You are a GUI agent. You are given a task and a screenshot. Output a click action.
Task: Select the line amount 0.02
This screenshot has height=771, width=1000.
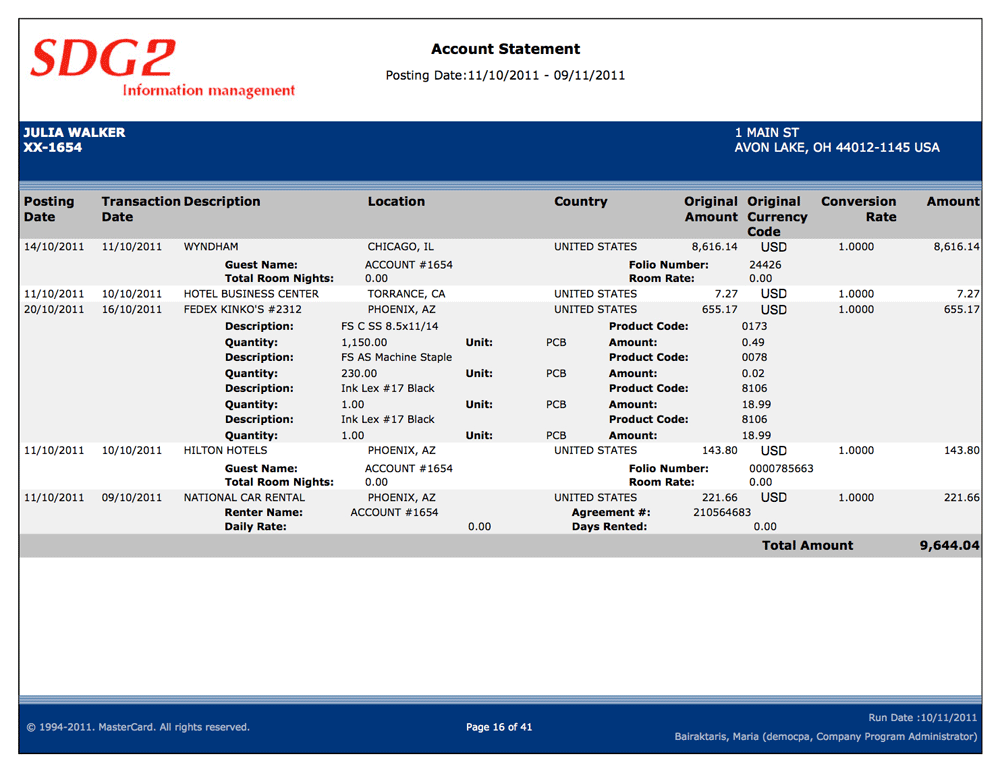(x=753, y=374)
